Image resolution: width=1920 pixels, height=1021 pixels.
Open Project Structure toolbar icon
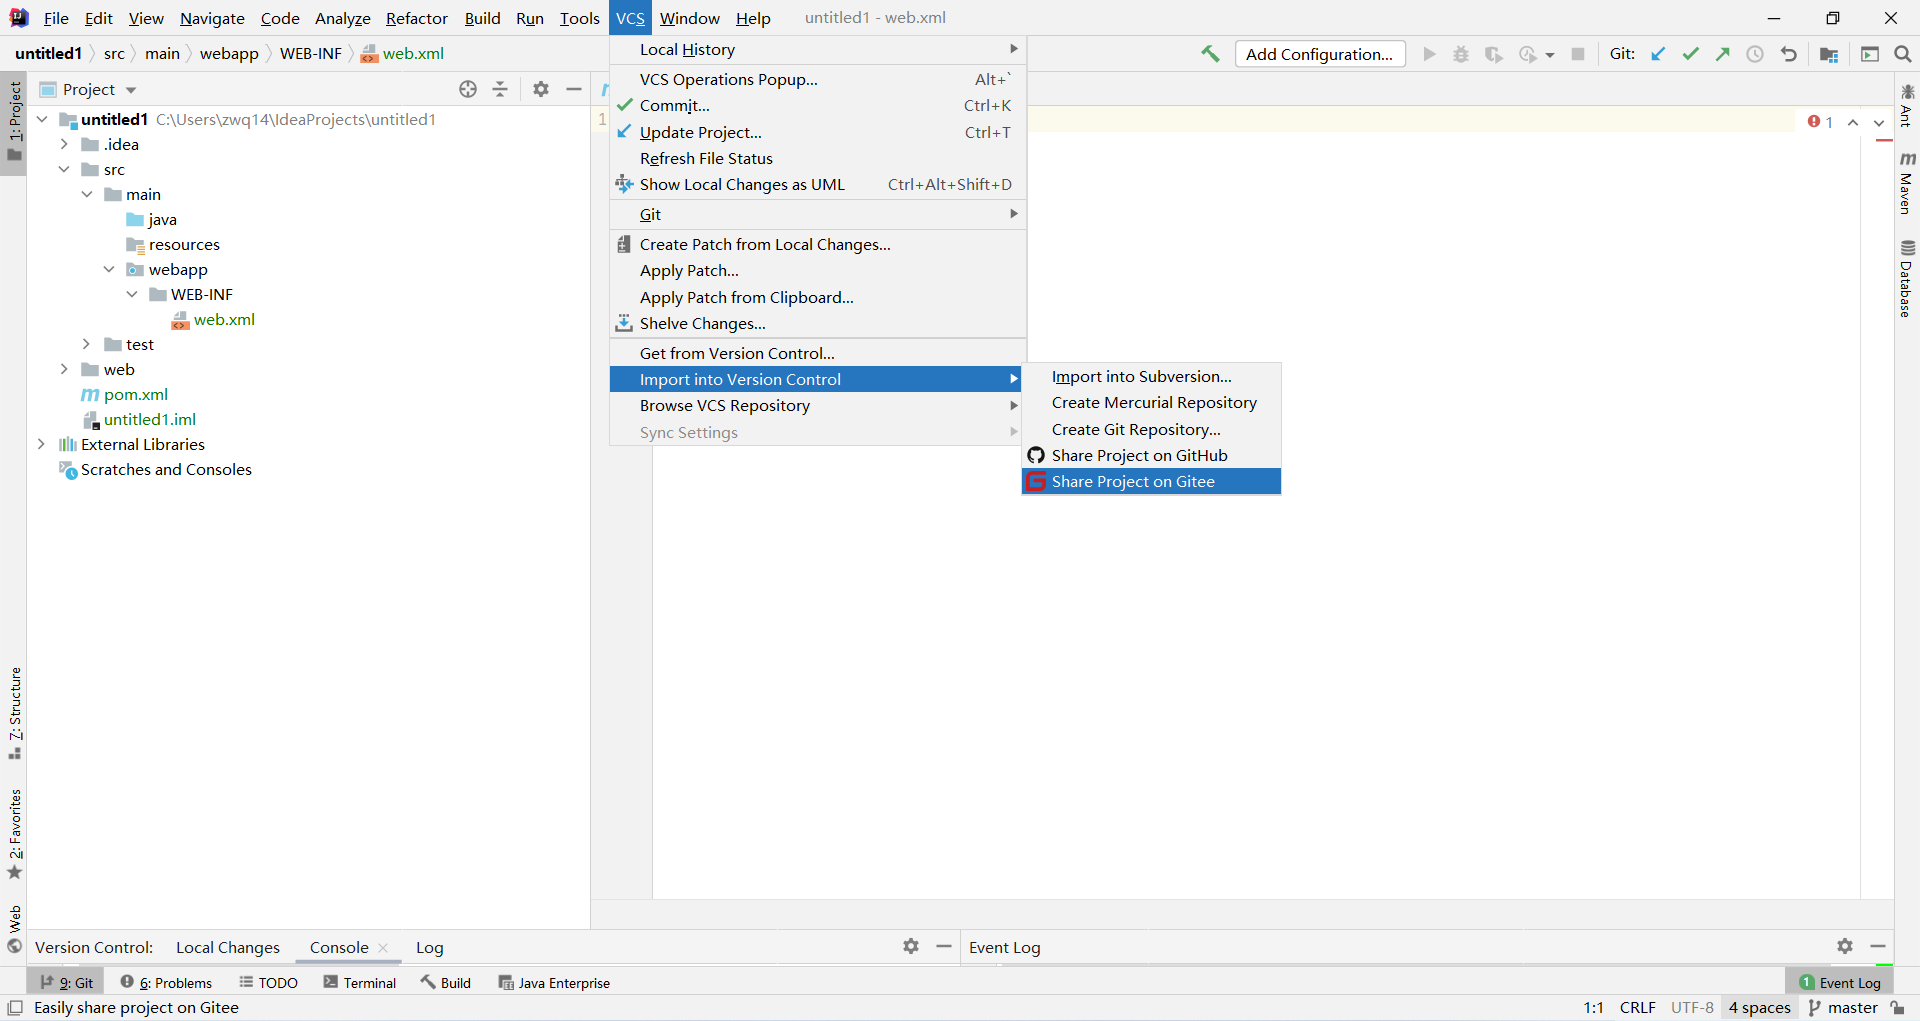point(1829,54)
